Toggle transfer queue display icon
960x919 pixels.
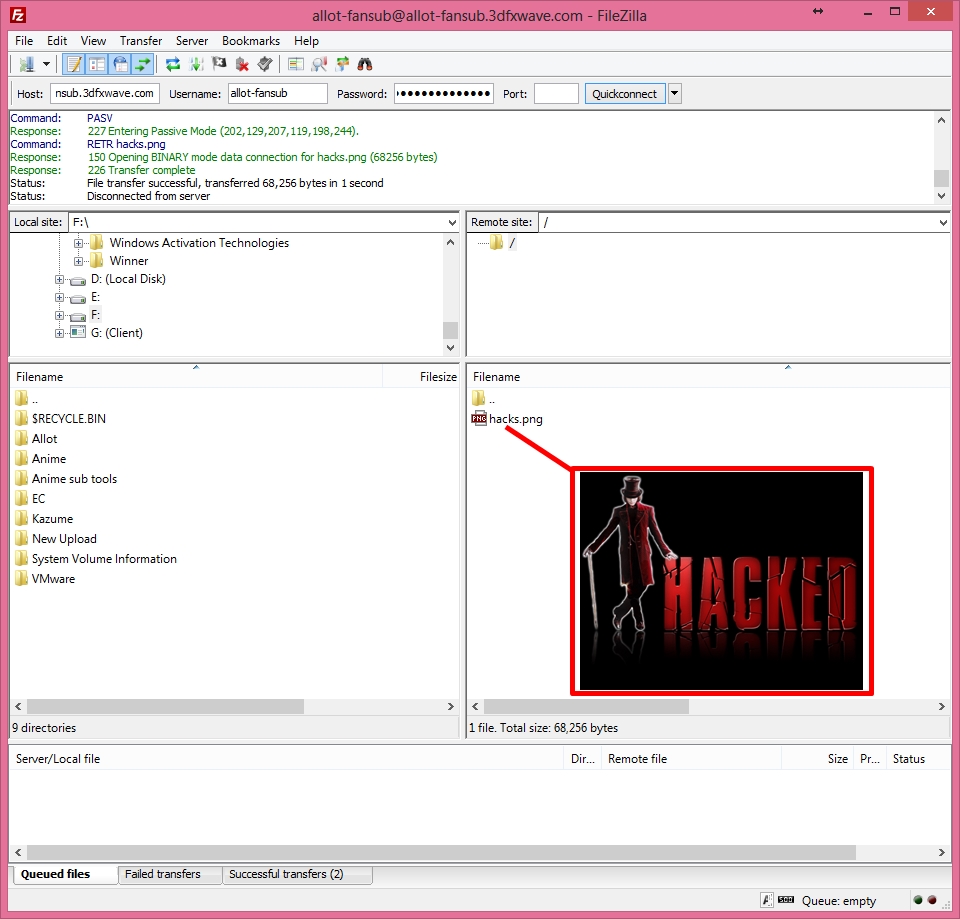tap(142, 64)
